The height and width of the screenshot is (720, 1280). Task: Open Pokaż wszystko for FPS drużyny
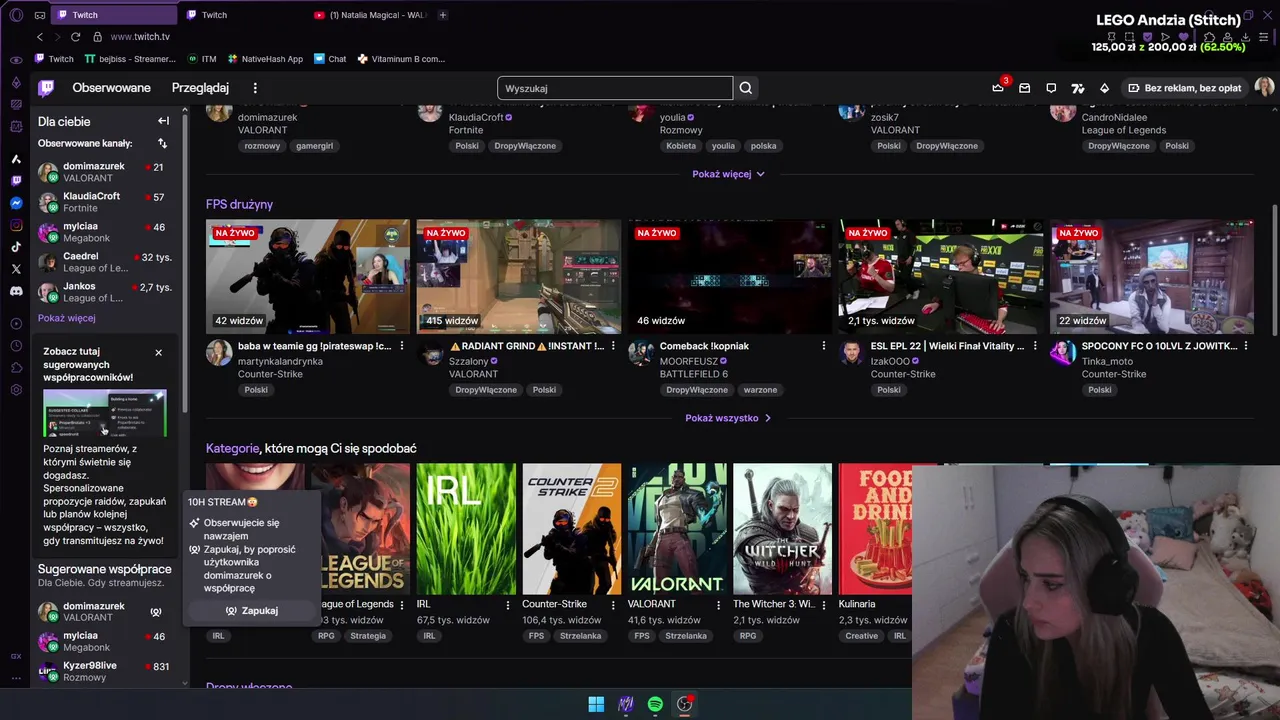728,418
